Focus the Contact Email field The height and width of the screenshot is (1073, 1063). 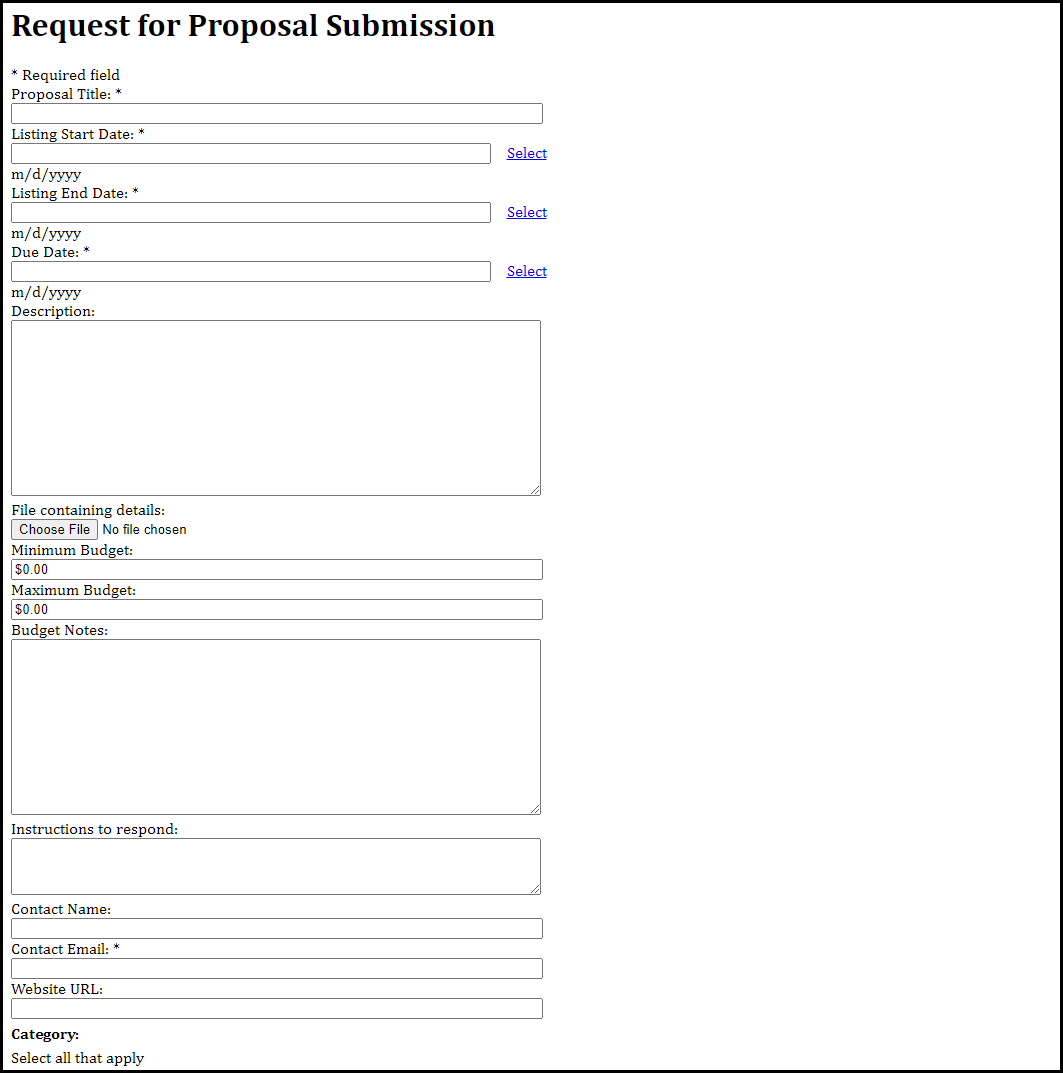click(x=276, y=969)
